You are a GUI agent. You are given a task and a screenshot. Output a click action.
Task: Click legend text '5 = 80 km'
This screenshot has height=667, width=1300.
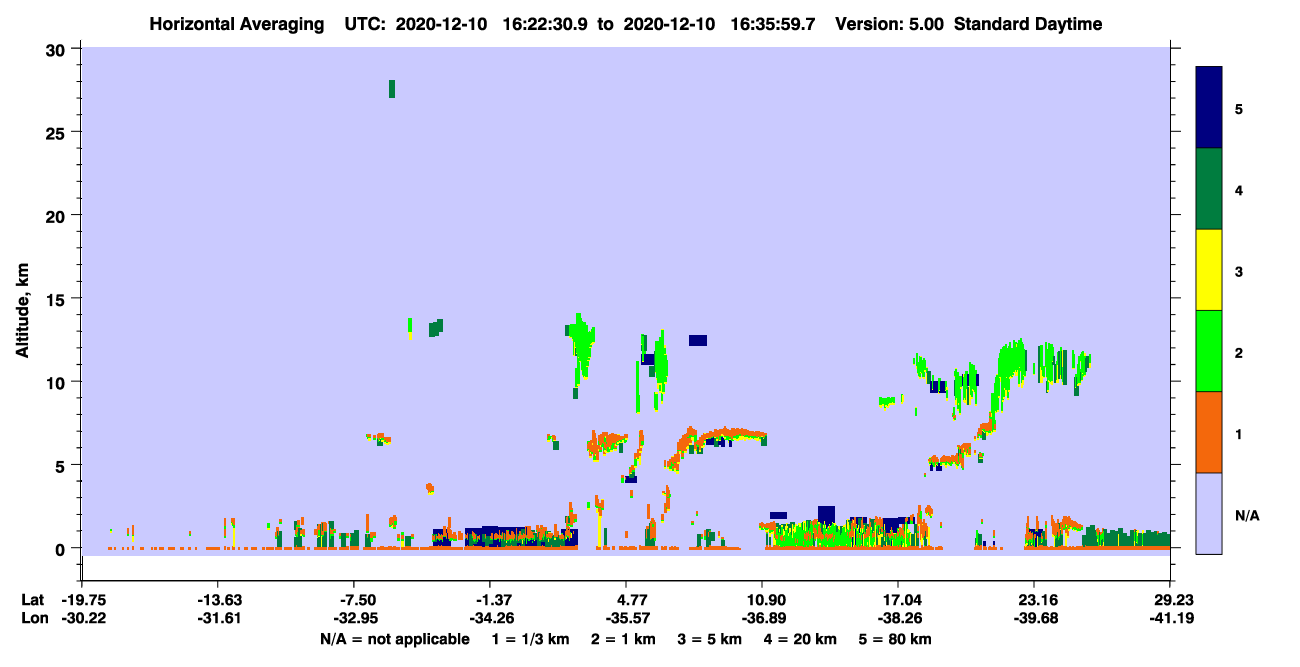(896, 639)
